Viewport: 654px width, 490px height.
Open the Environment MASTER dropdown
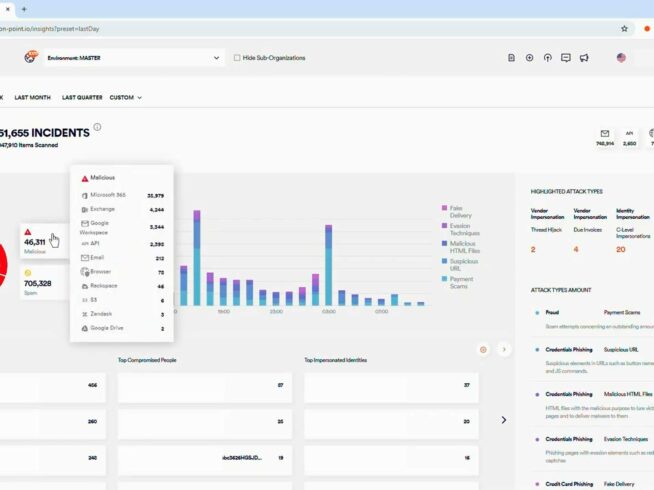click(x=134, y=58)
